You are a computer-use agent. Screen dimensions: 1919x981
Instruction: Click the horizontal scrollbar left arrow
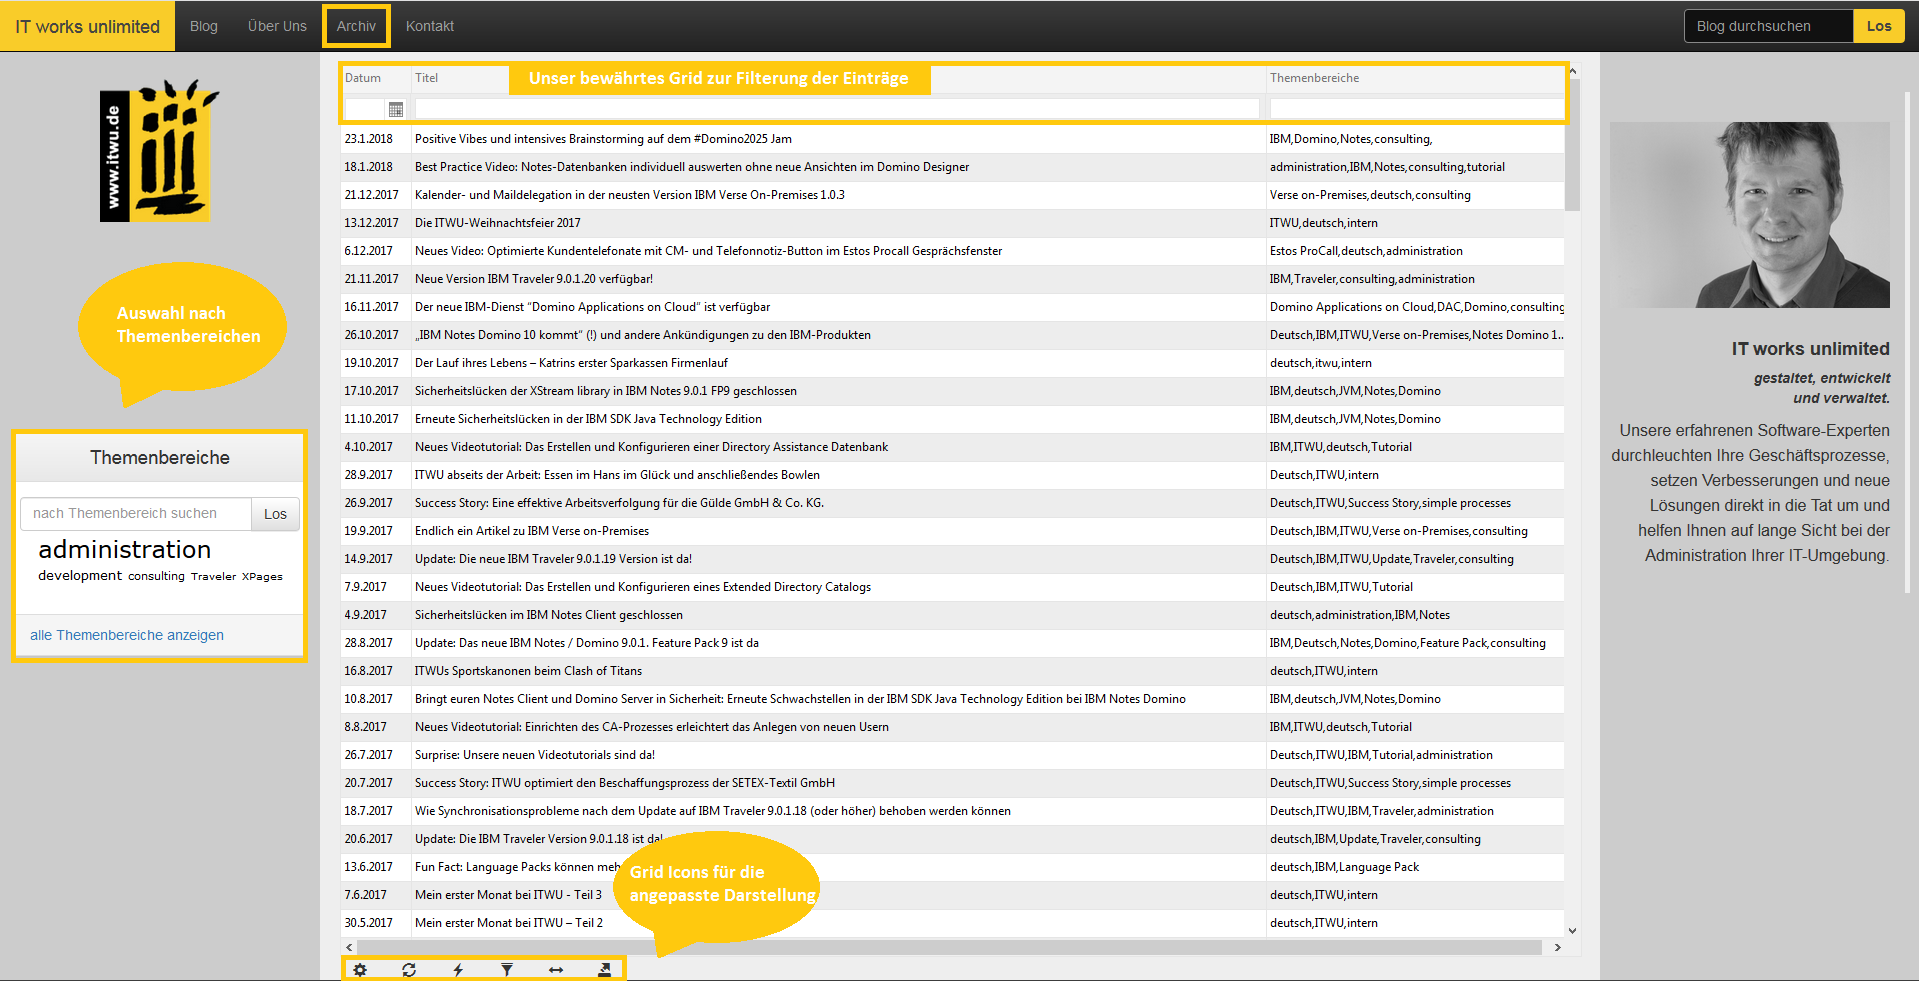point(349,947)
